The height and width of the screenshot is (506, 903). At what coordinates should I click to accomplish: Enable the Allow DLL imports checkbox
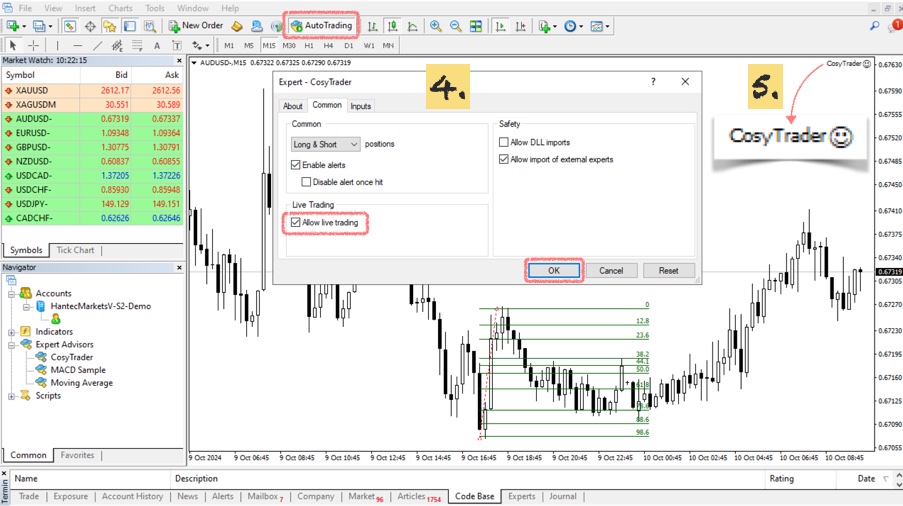tap(504, 143)
